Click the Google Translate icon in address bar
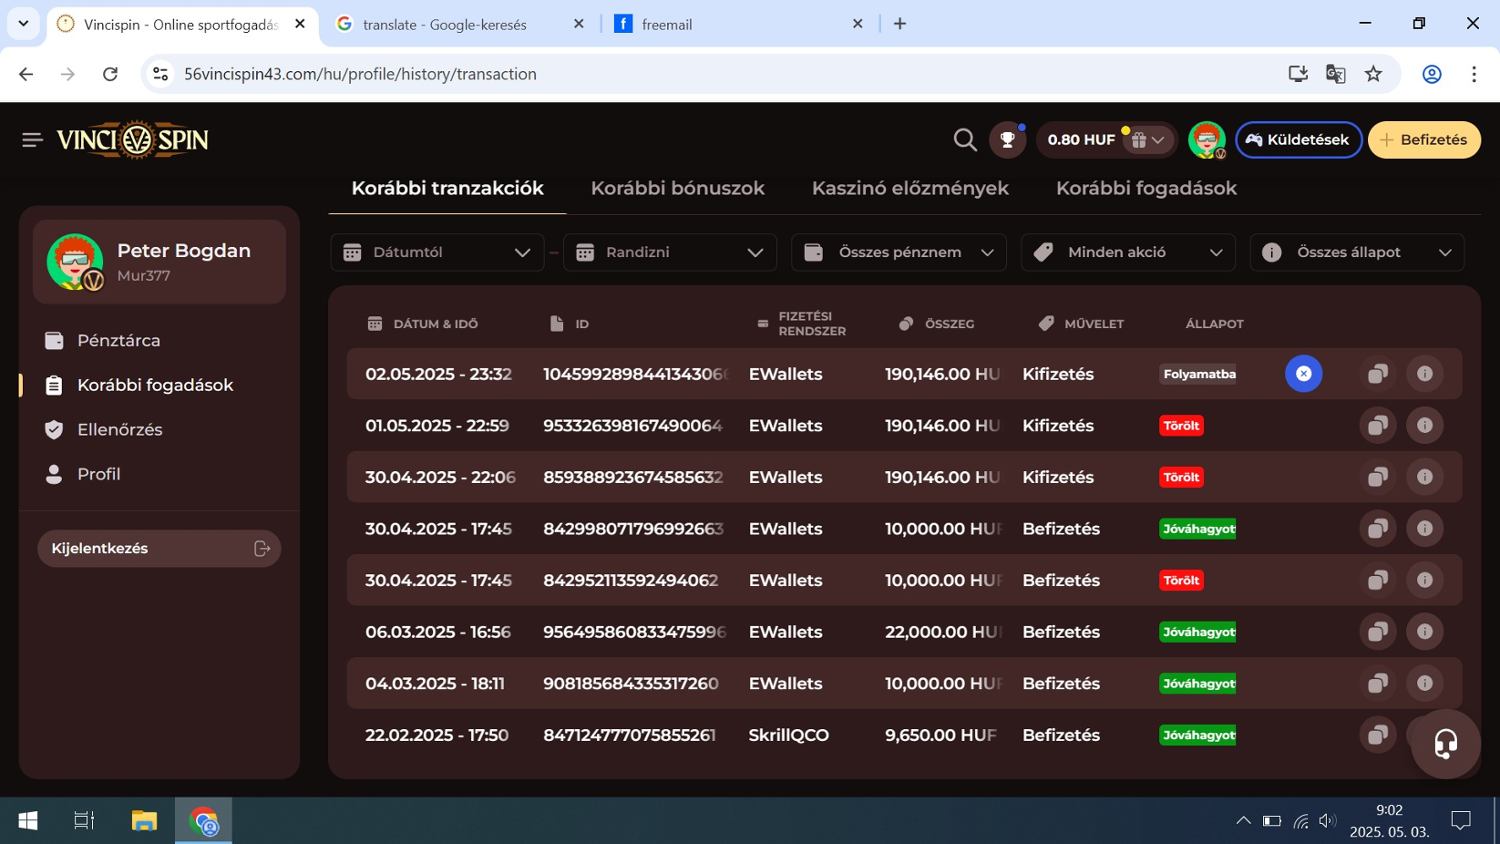This screenshot has height=844, width=1500. point(1335,74)
